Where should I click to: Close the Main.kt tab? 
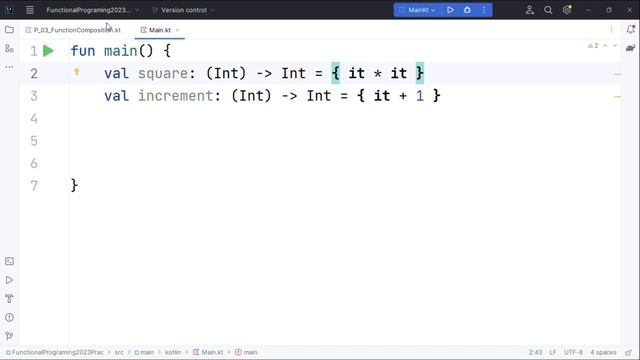point(177,30)
